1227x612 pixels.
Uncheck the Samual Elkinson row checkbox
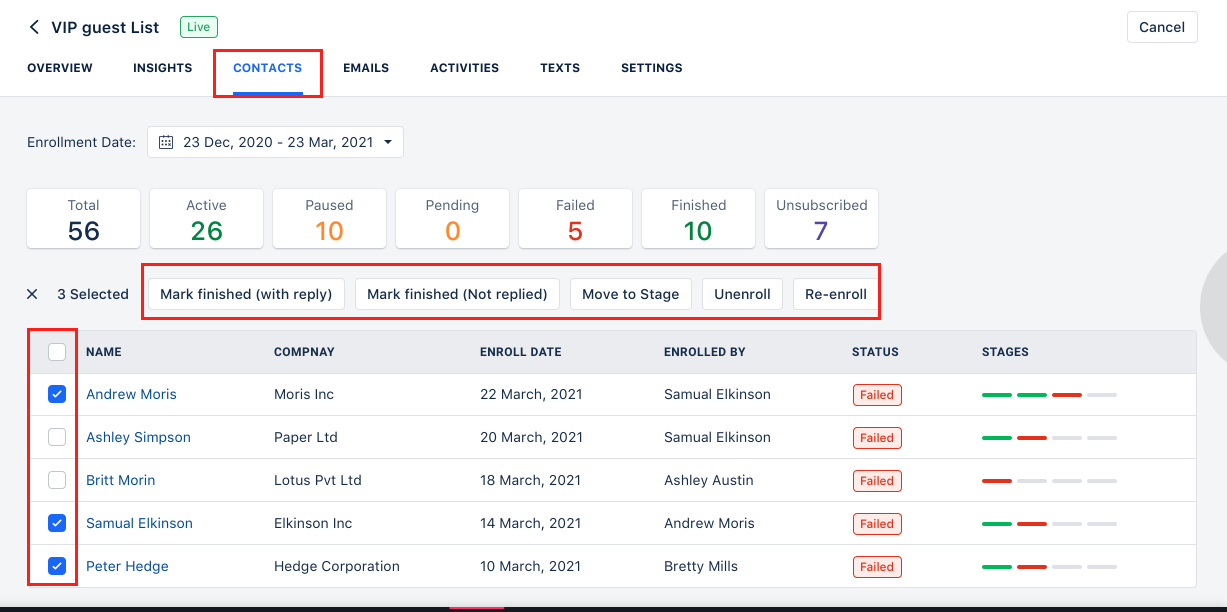57,523
